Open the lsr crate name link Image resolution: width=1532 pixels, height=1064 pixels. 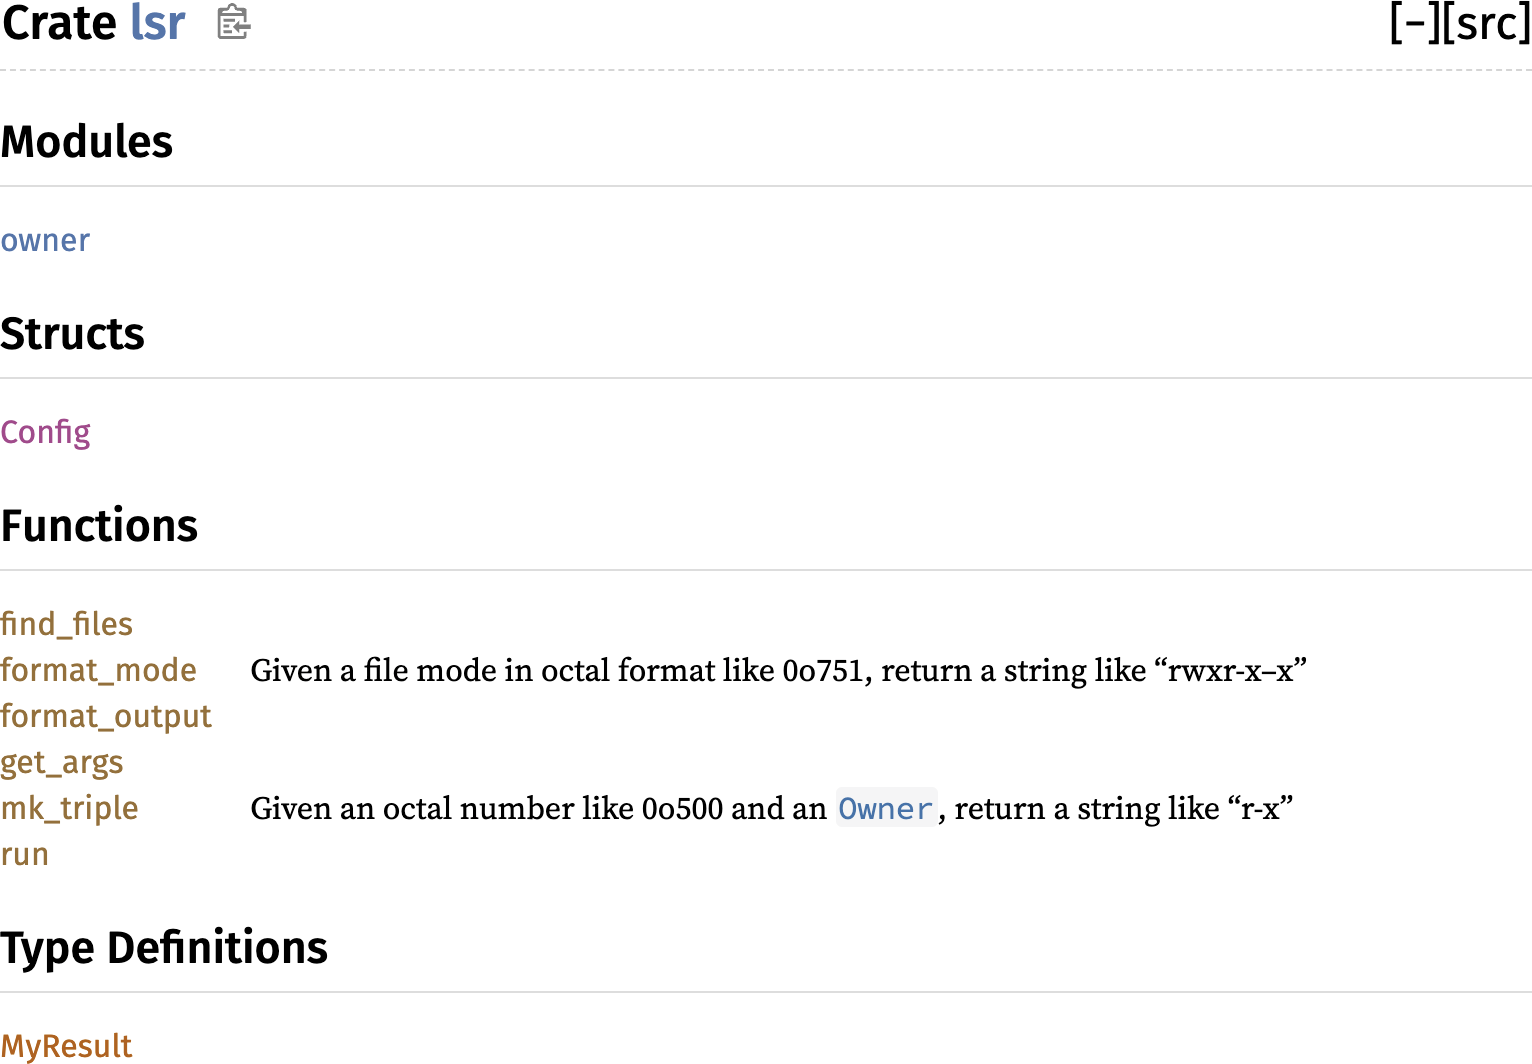click(x=158, y=23)
